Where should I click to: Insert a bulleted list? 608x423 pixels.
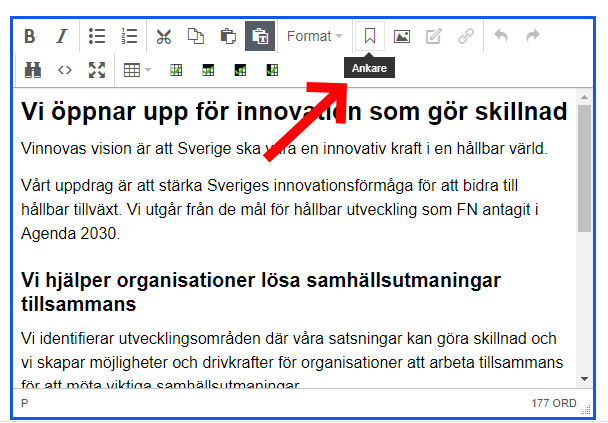[x=97, y=36]
